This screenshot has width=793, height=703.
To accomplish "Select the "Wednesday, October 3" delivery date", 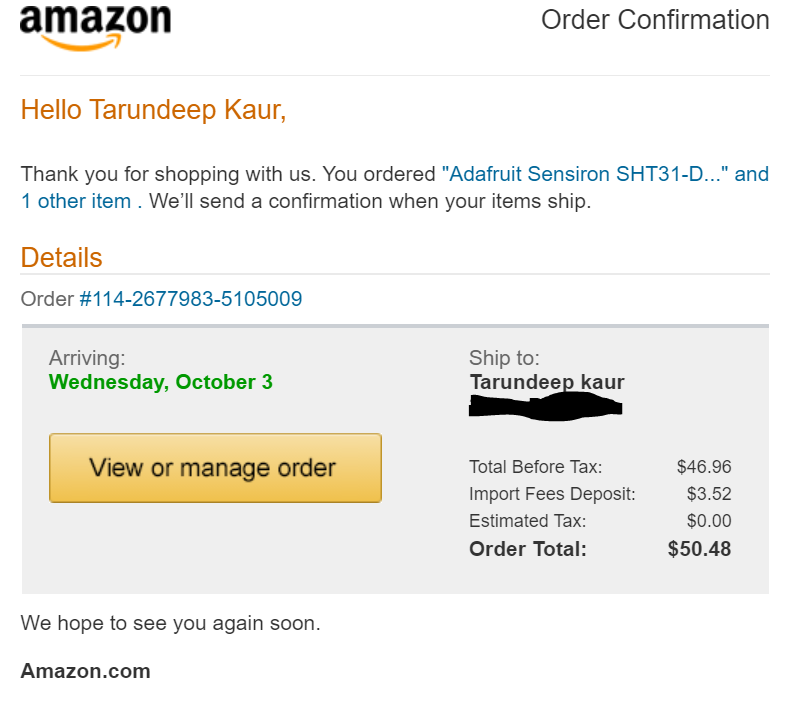I will pyautogui.click(x=160, y=382).
